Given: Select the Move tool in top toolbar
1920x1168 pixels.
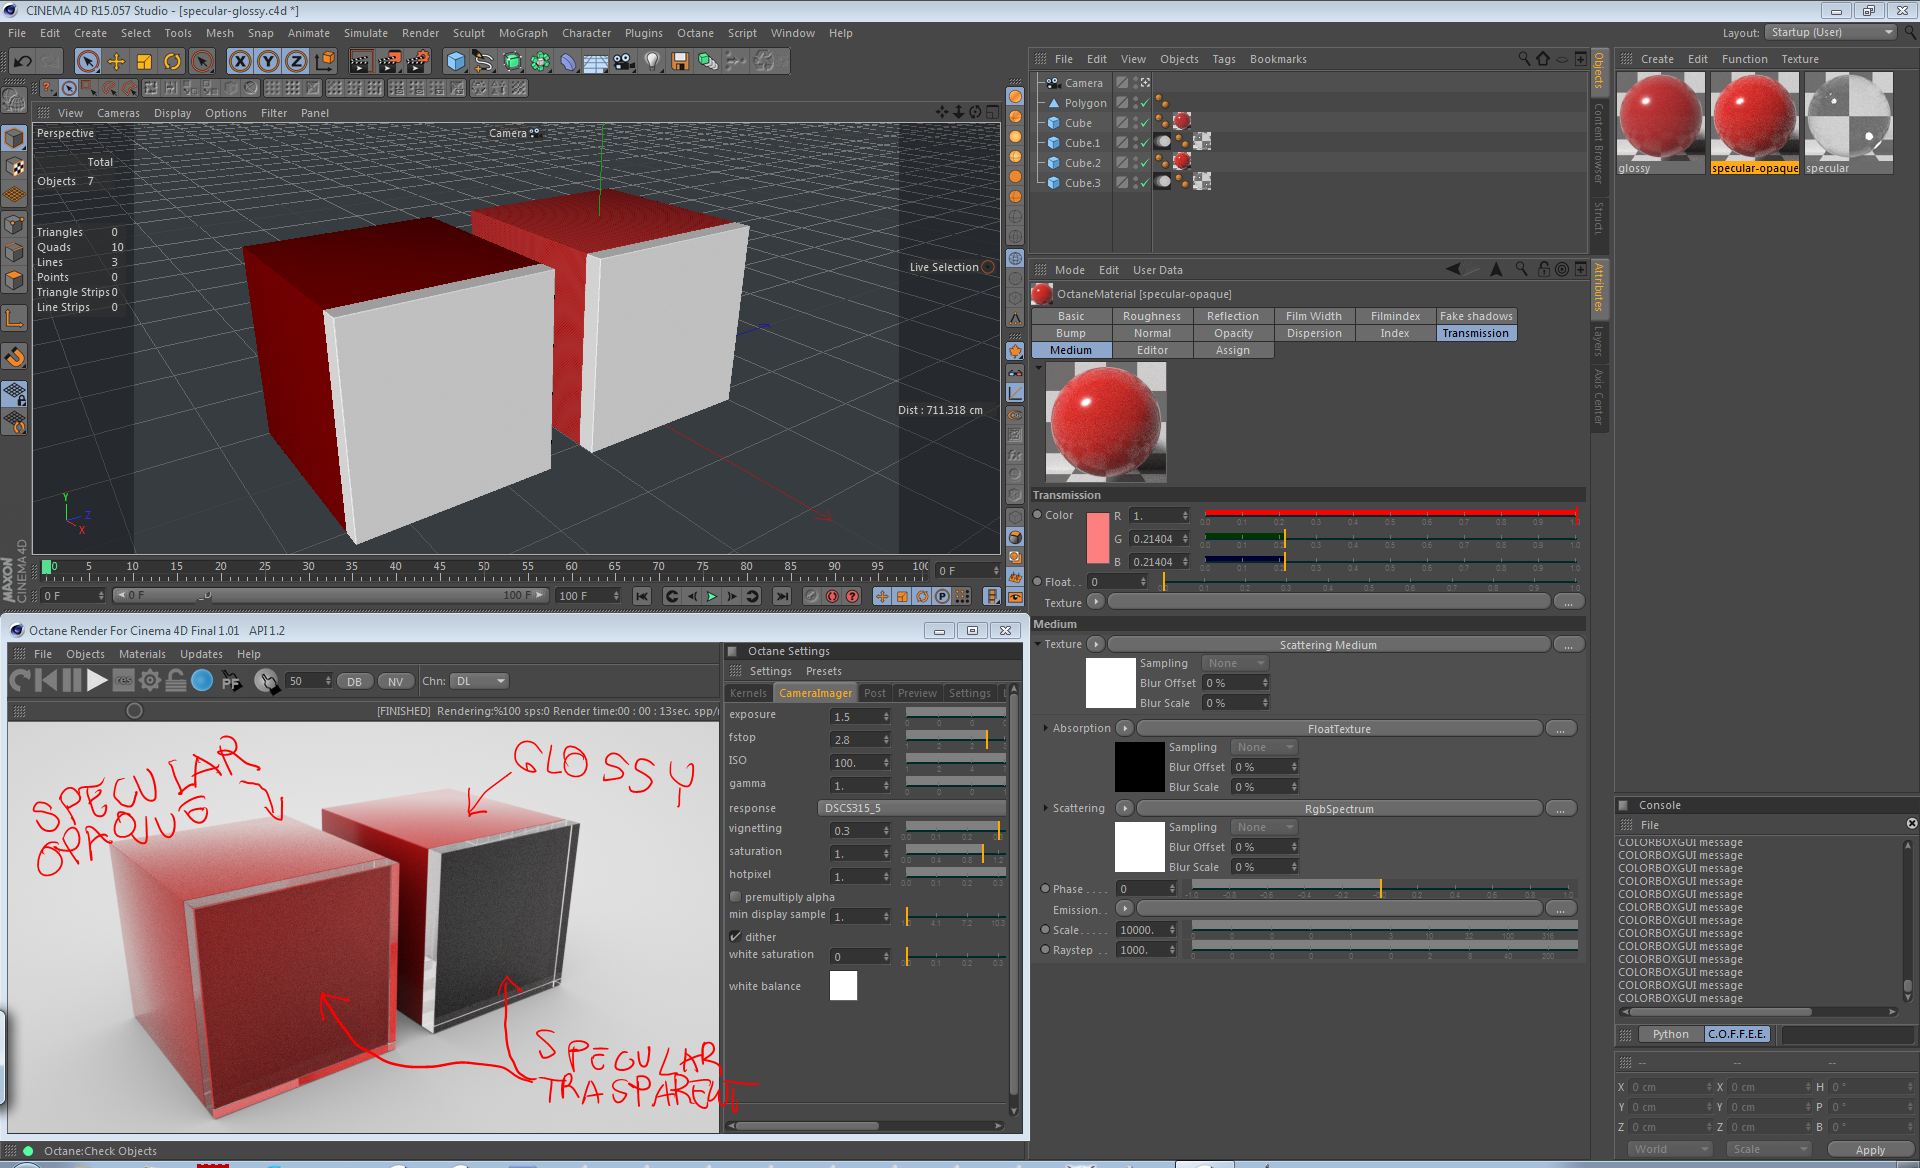Looking at the screenshot, I should pos(116,62).
